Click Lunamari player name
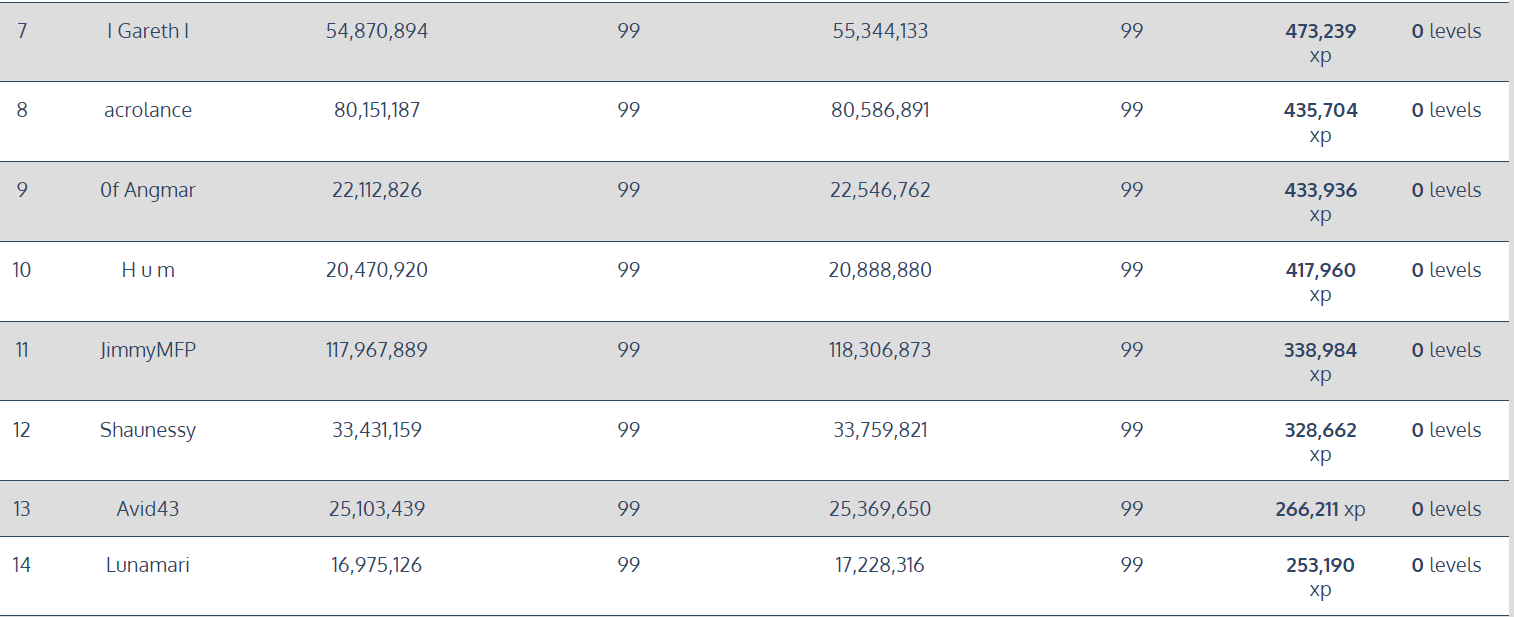The height and width of the screenshot is (617, 1514). pos(148,565)
